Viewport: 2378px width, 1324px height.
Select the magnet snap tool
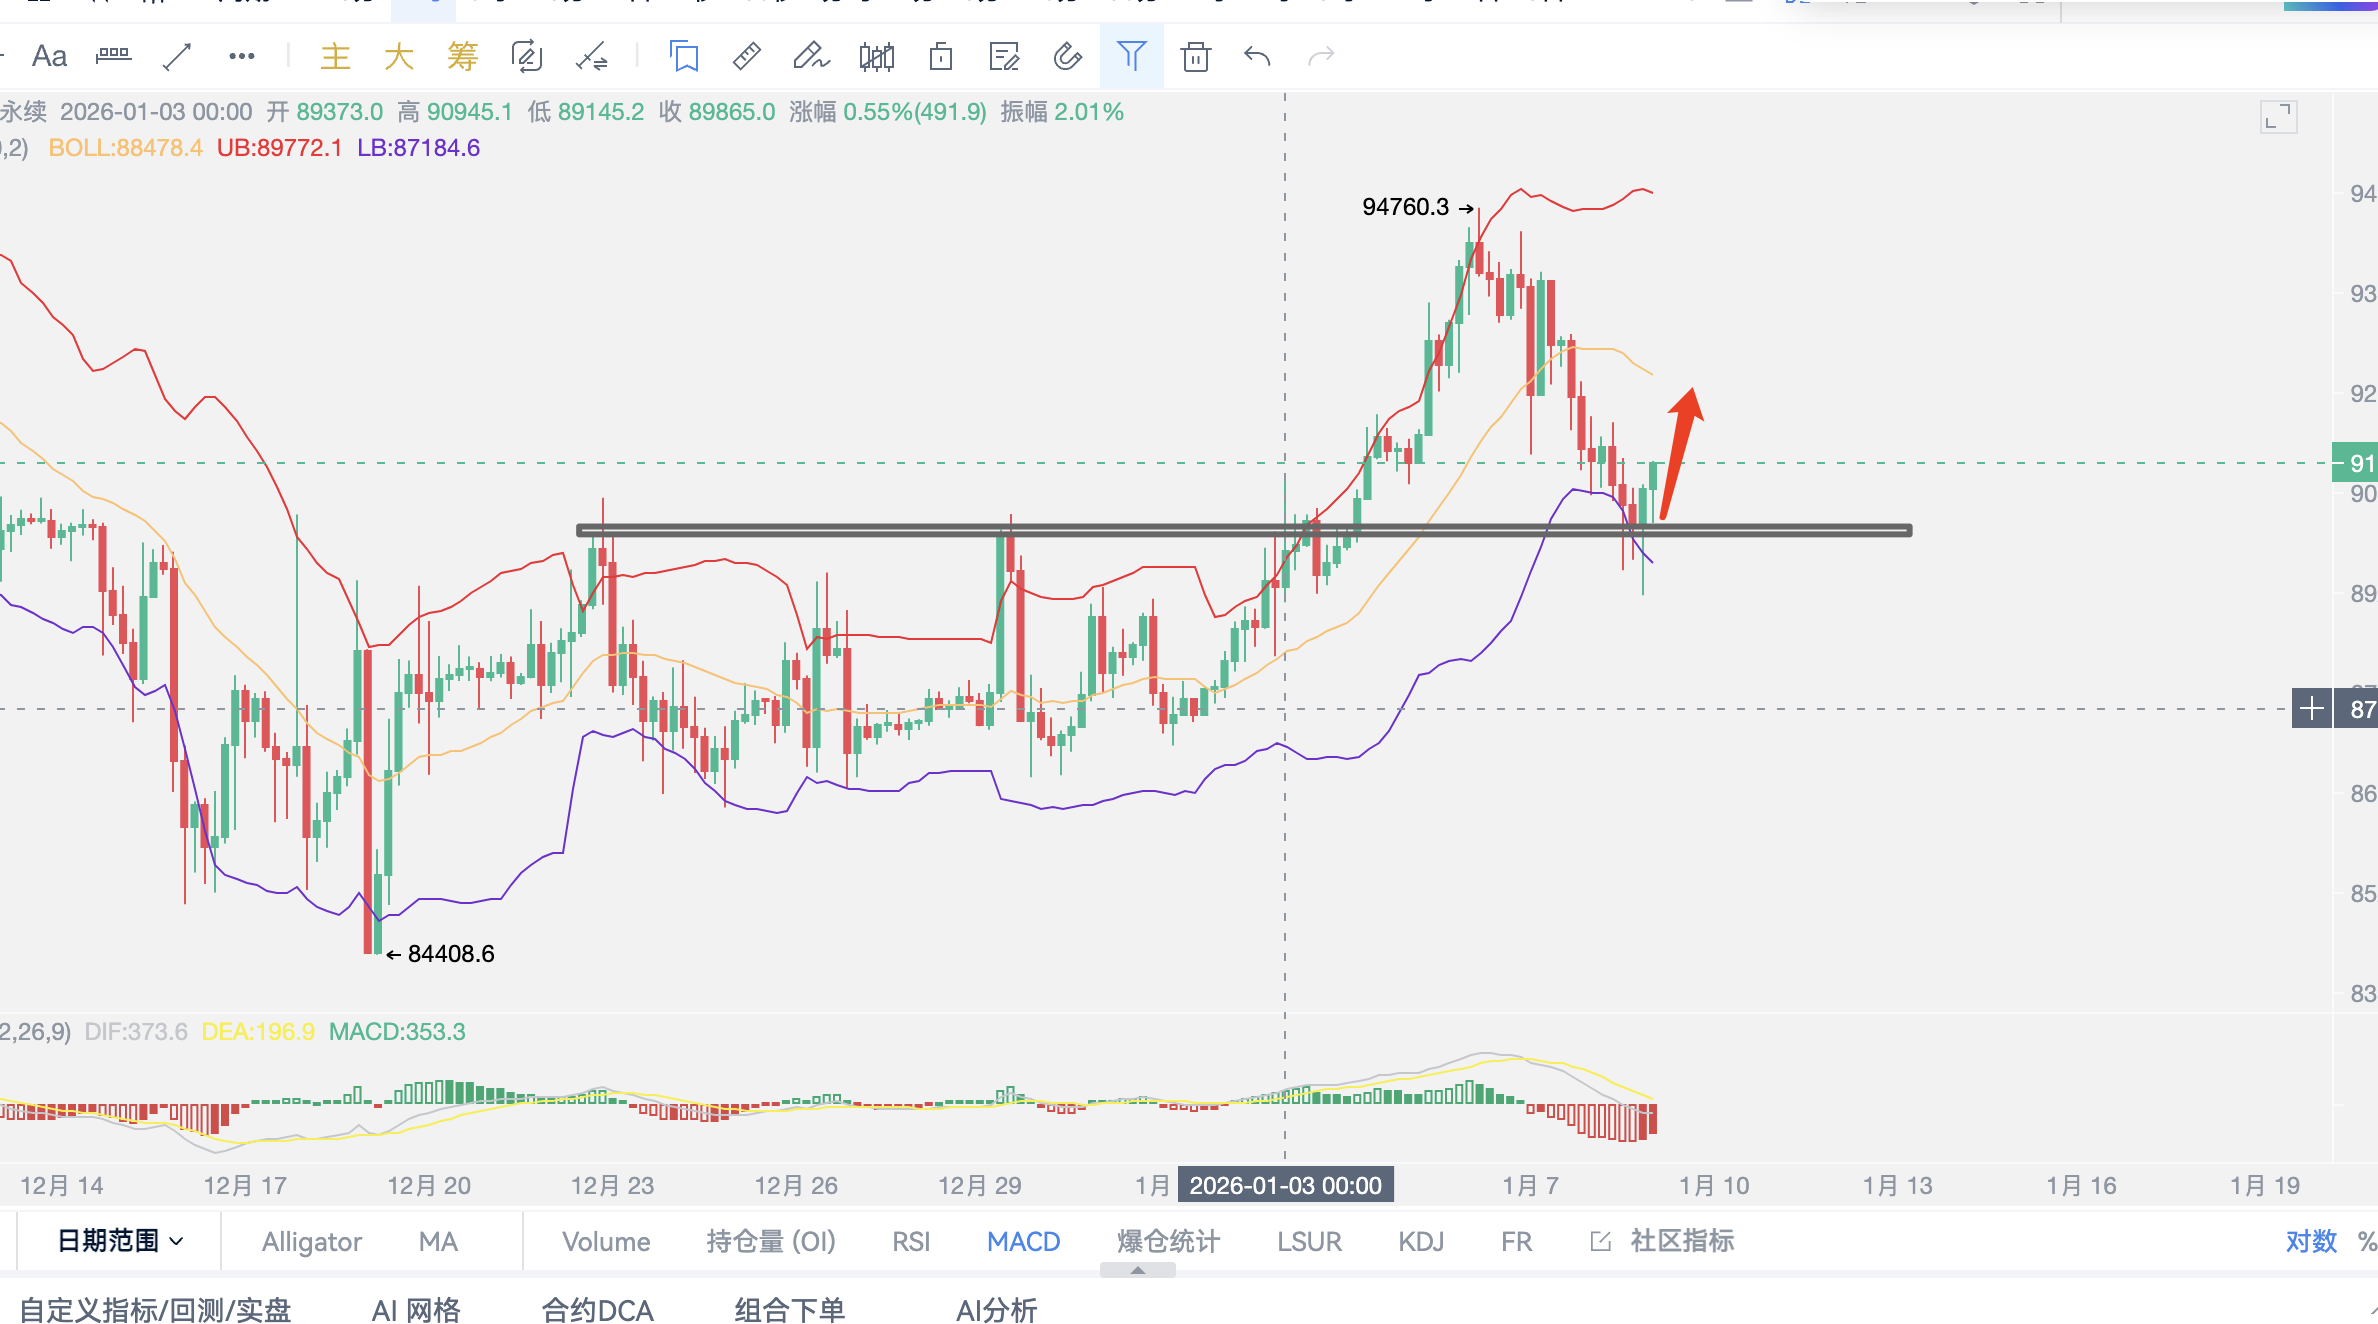1067,56
